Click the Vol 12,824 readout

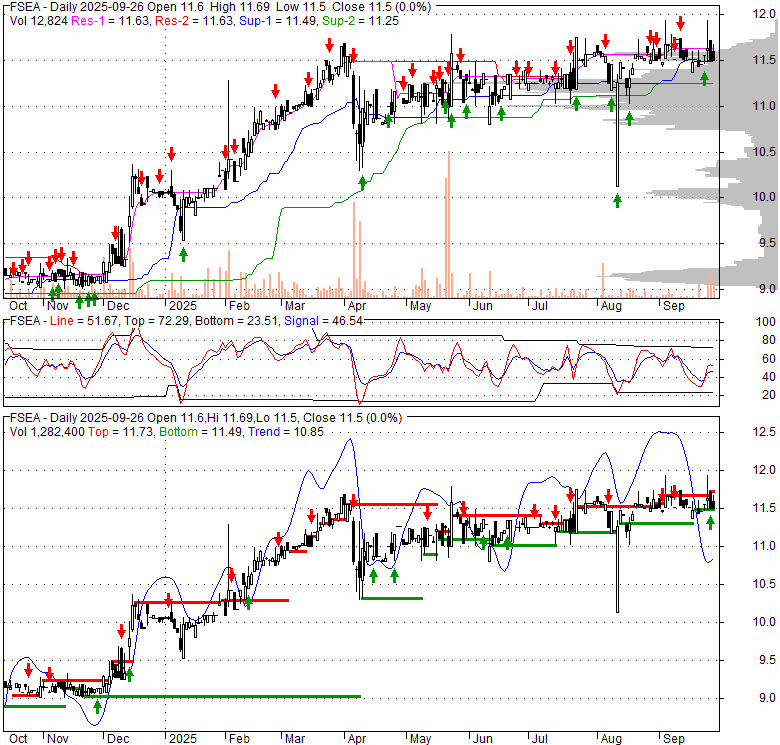(38, 21)
